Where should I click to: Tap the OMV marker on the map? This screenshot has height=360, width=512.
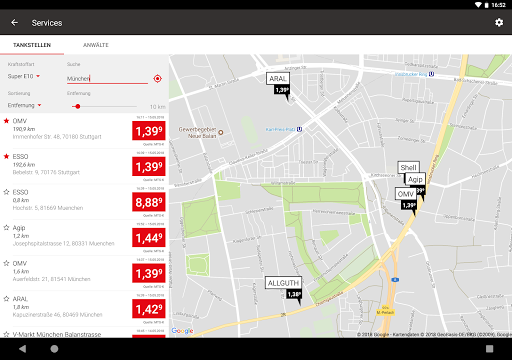[x=405, y=194]
